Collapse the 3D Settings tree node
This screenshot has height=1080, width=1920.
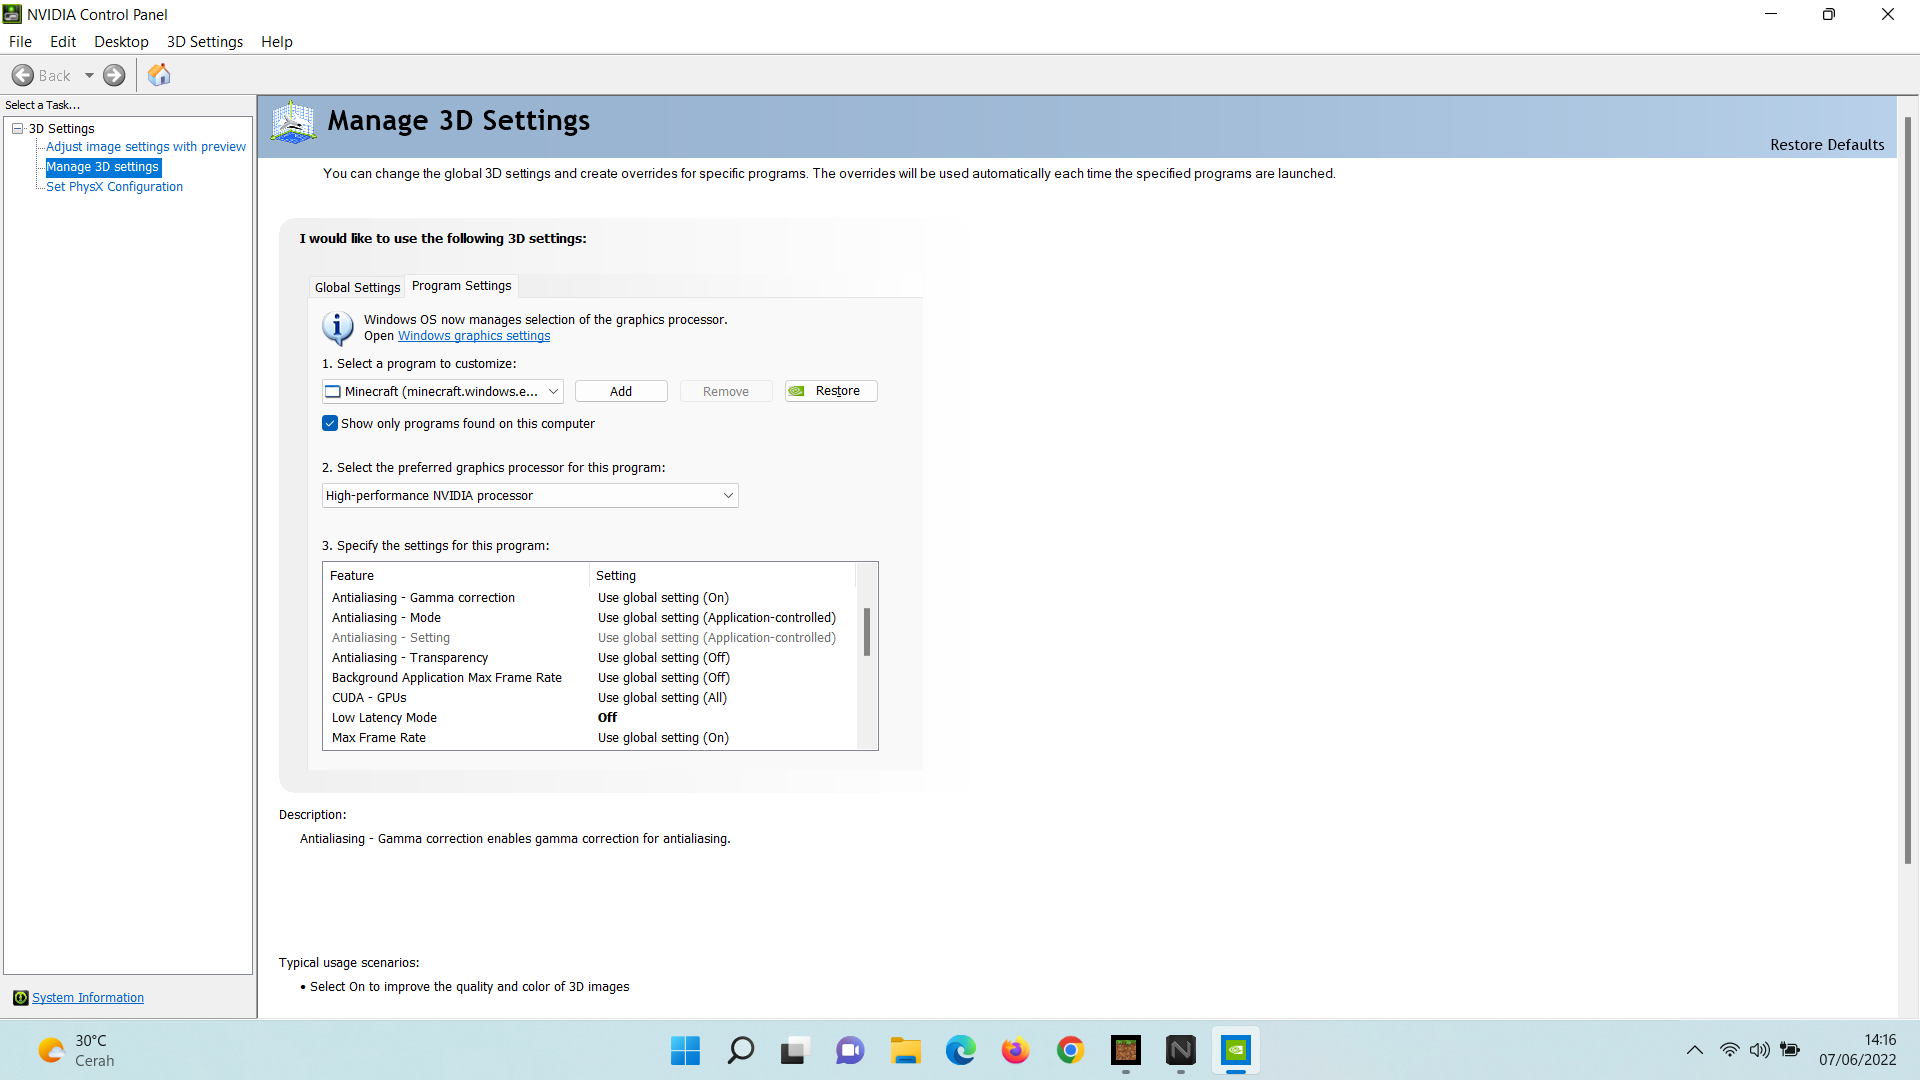(17, 128)
